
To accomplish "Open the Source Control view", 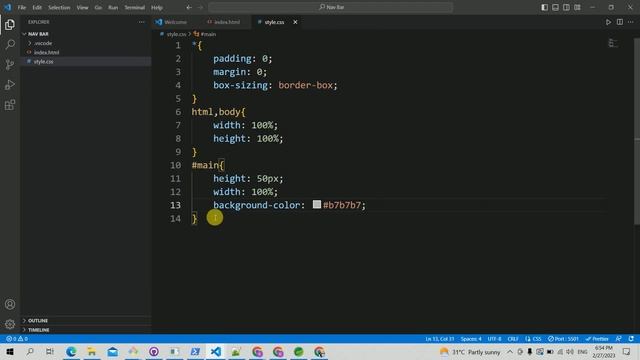I will (x=10, y=64).
